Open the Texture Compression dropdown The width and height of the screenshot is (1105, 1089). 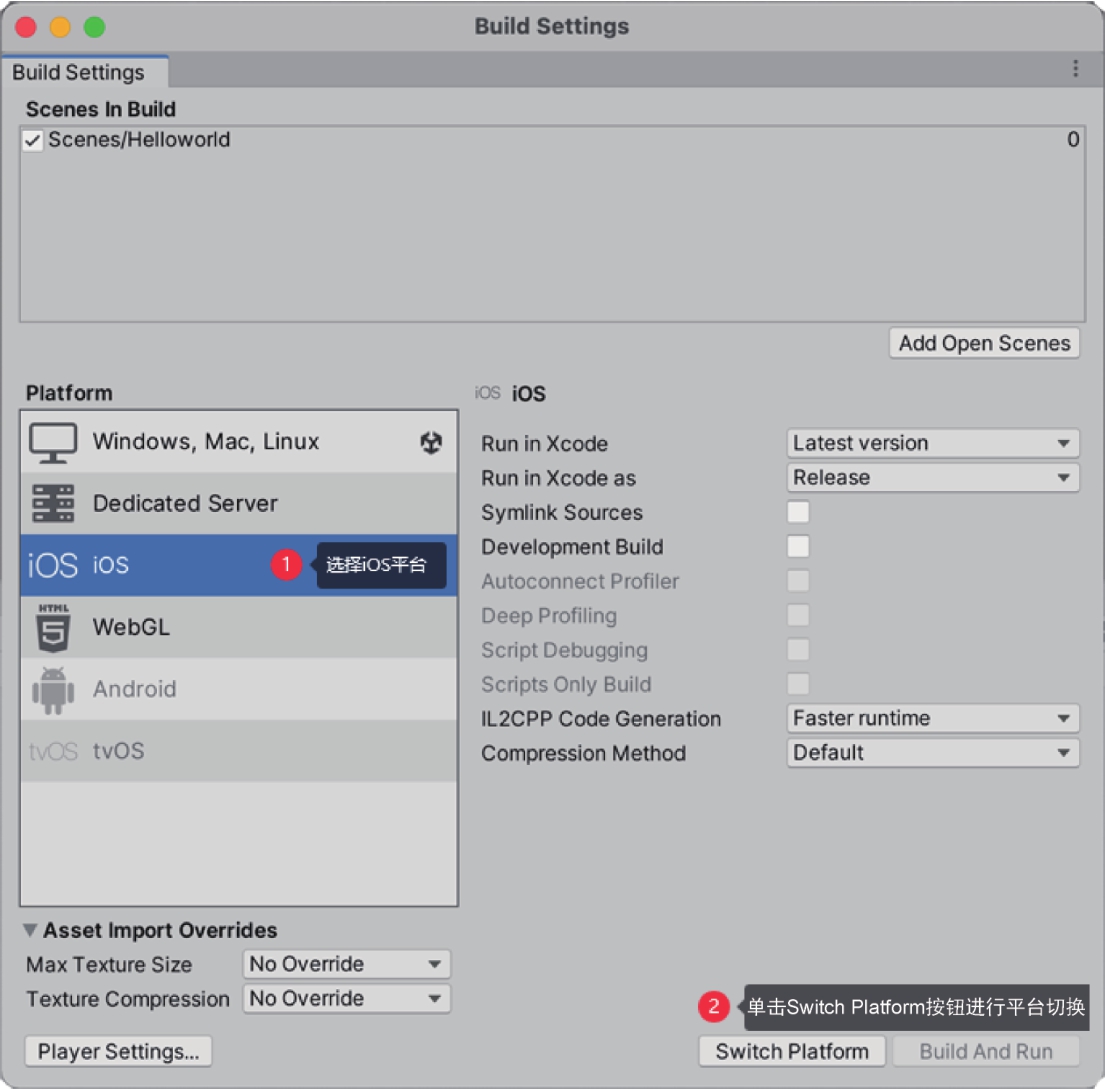(346, 998)
